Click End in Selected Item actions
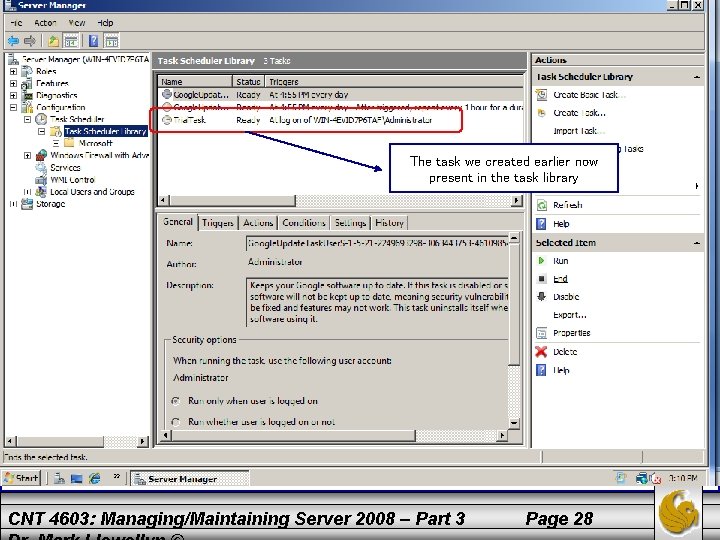The image size is (720, 540). click(560, 279)
